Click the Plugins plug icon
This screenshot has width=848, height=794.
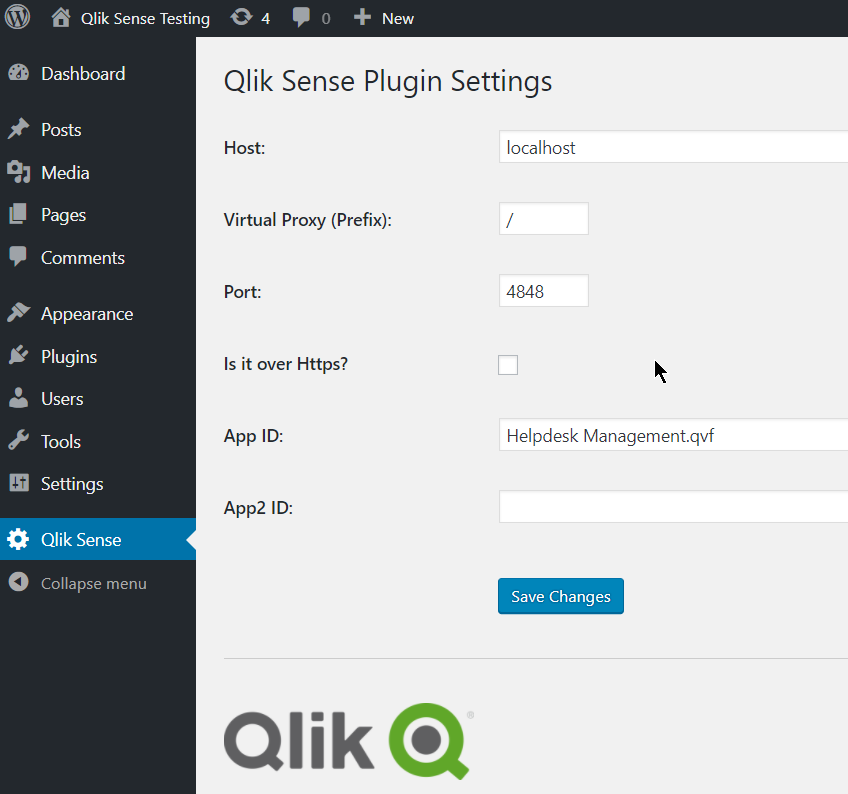[x=18, y=357]
